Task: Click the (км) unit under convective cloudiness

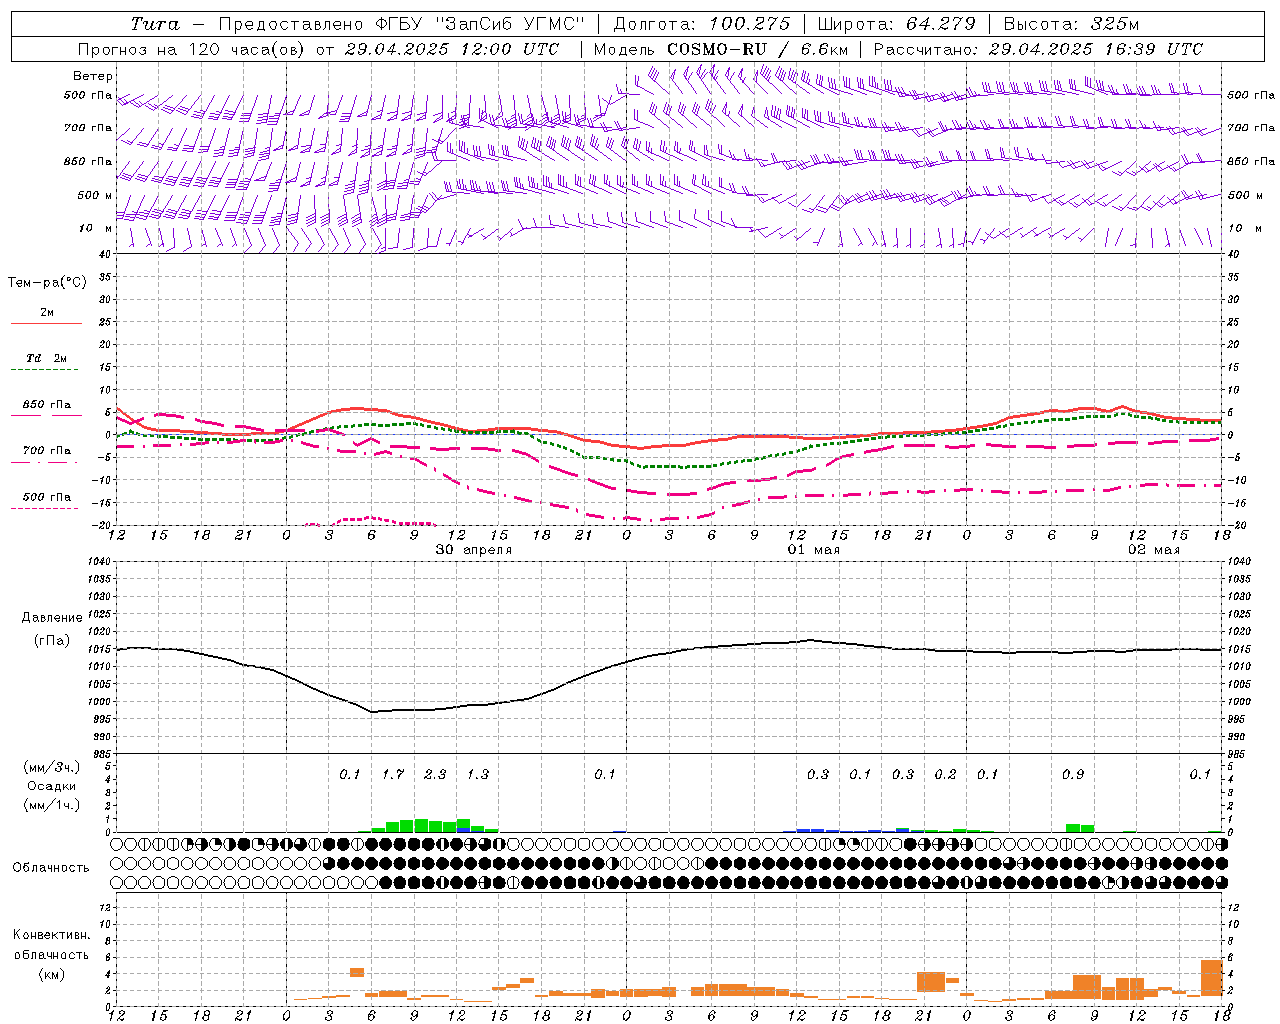Action: pyautogui.click(x=51, y=974)
